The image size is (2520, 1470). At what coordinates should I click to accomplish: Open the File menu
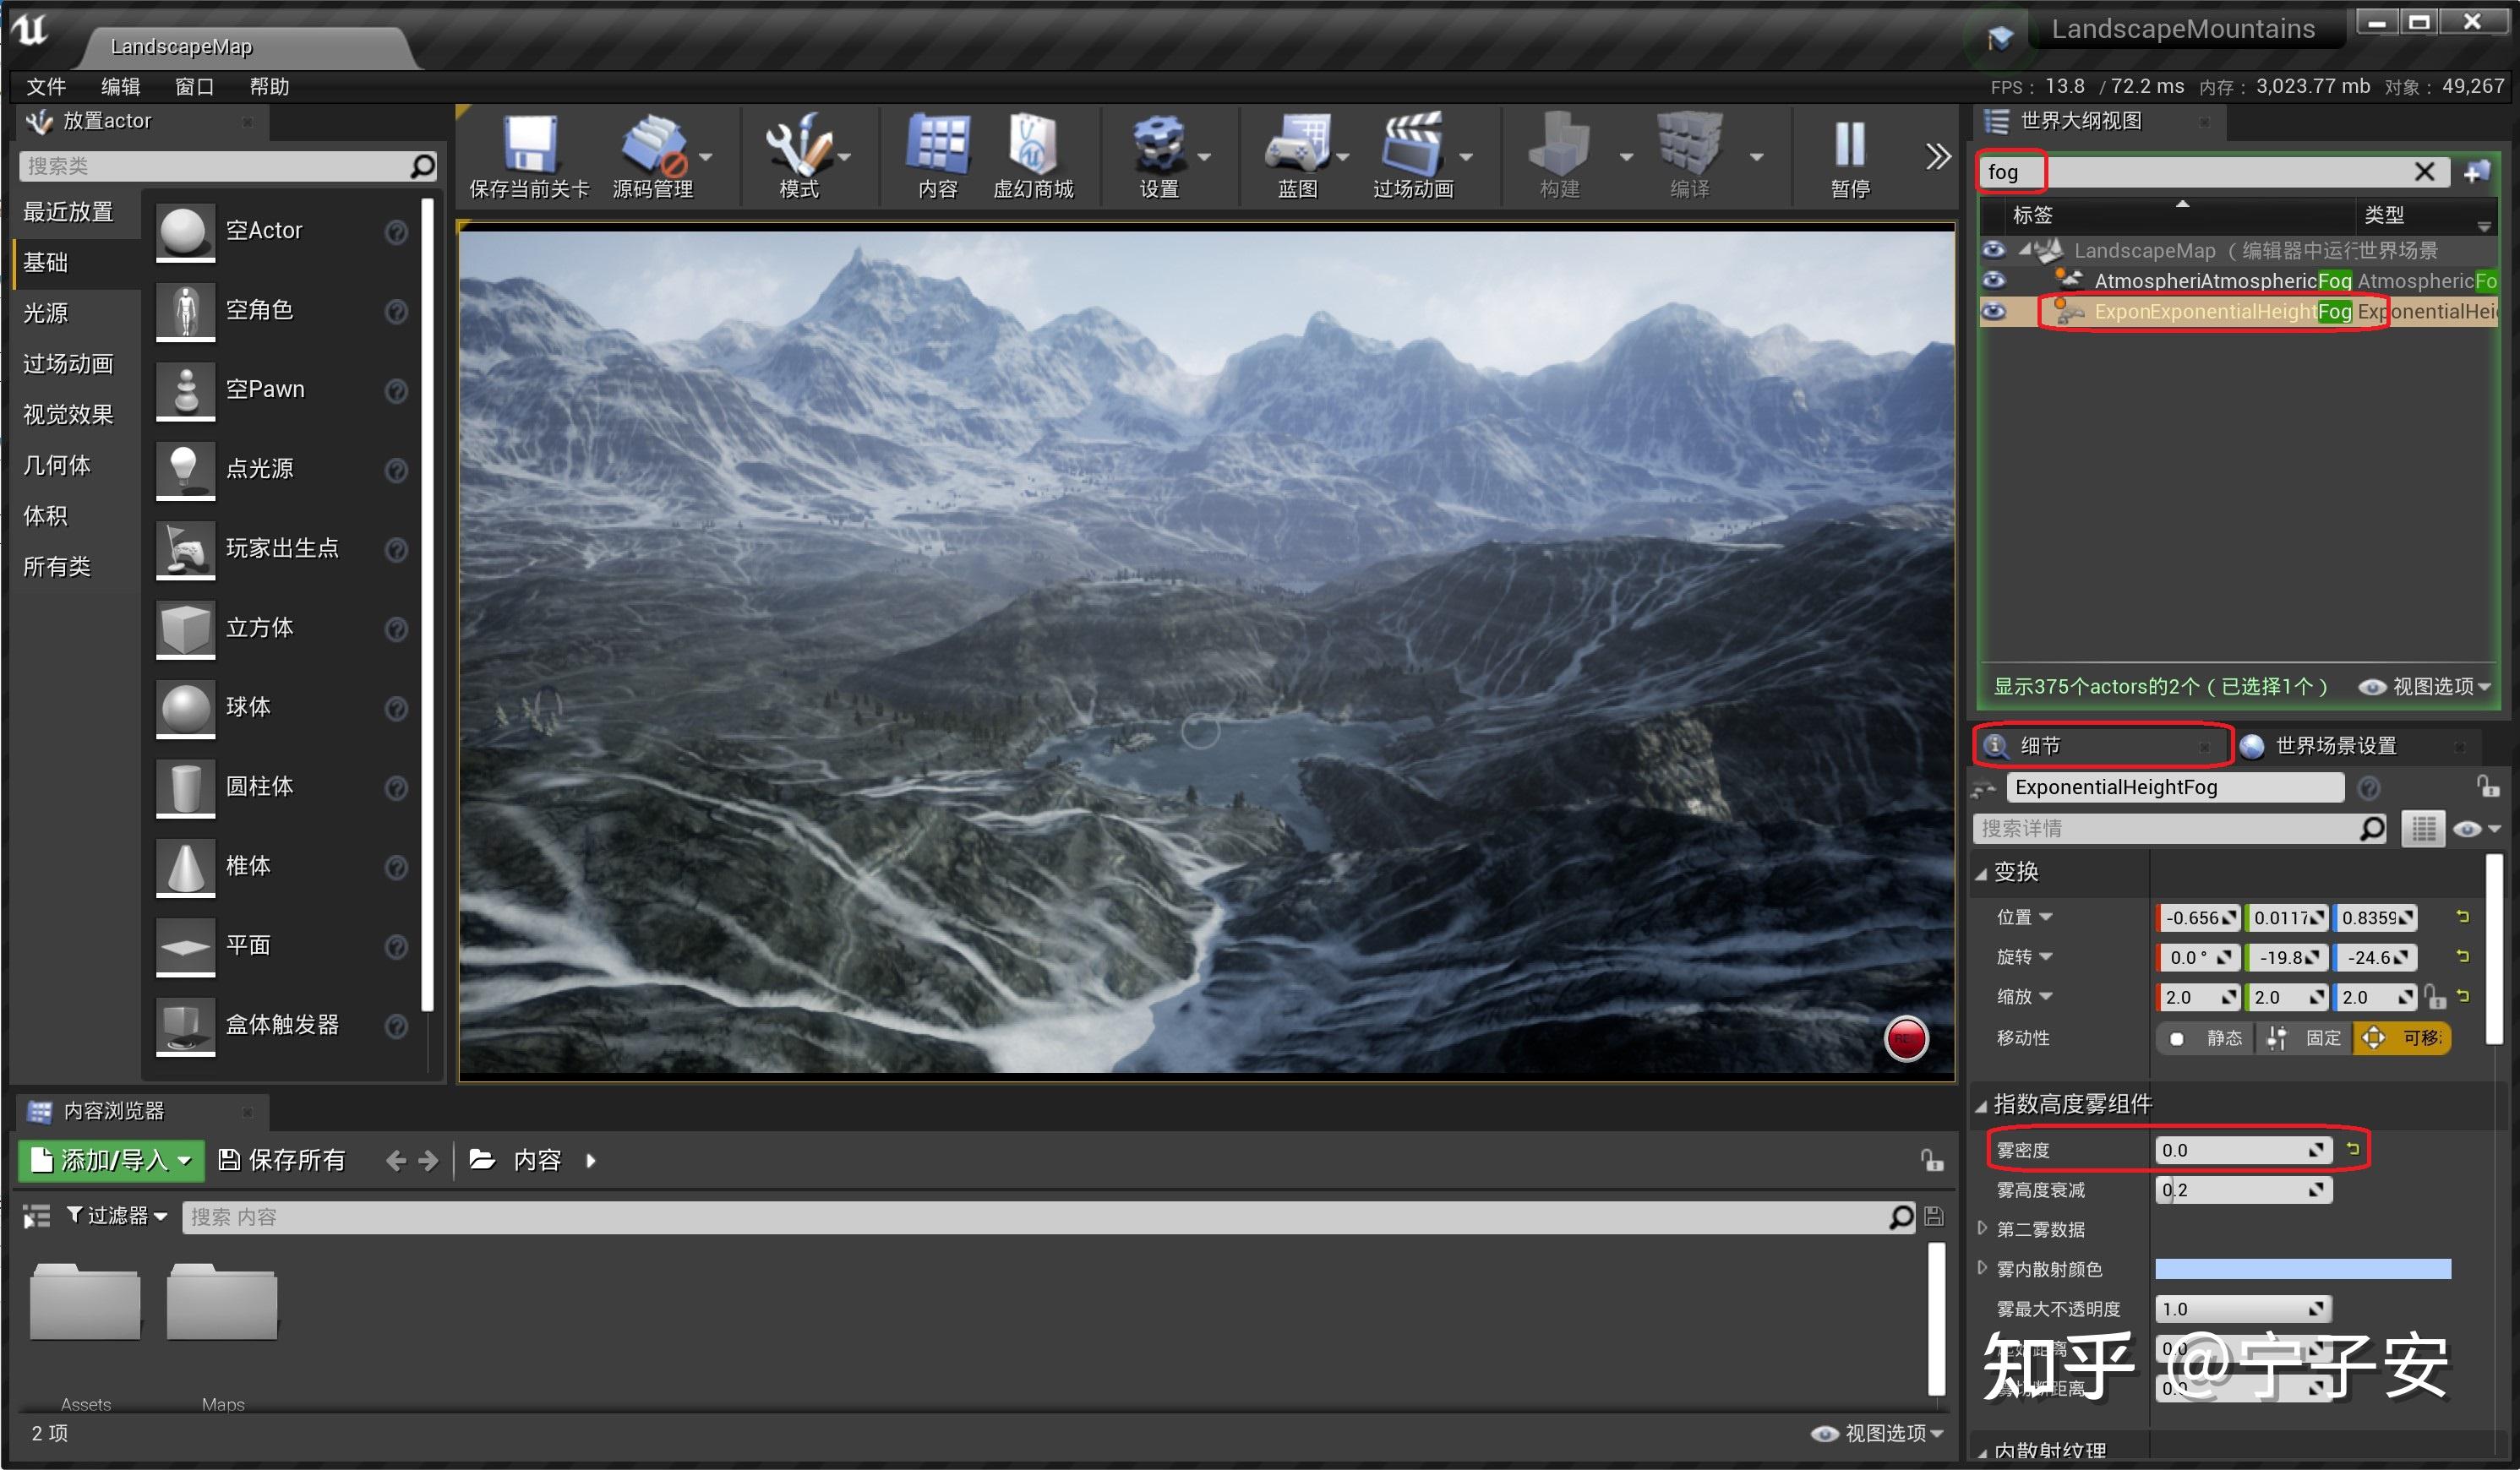46,87
